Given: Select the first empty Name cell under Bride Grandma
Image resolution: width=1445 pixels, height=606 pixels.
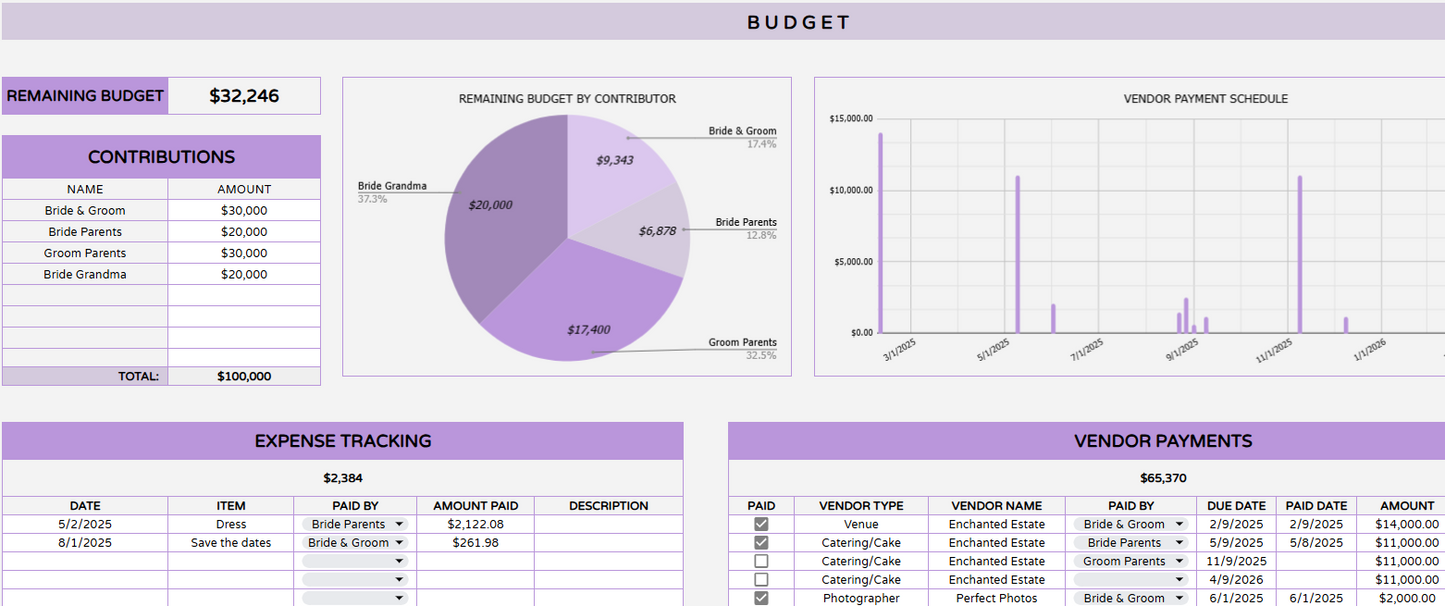Looking at the screenshot, I should [85, 295].
